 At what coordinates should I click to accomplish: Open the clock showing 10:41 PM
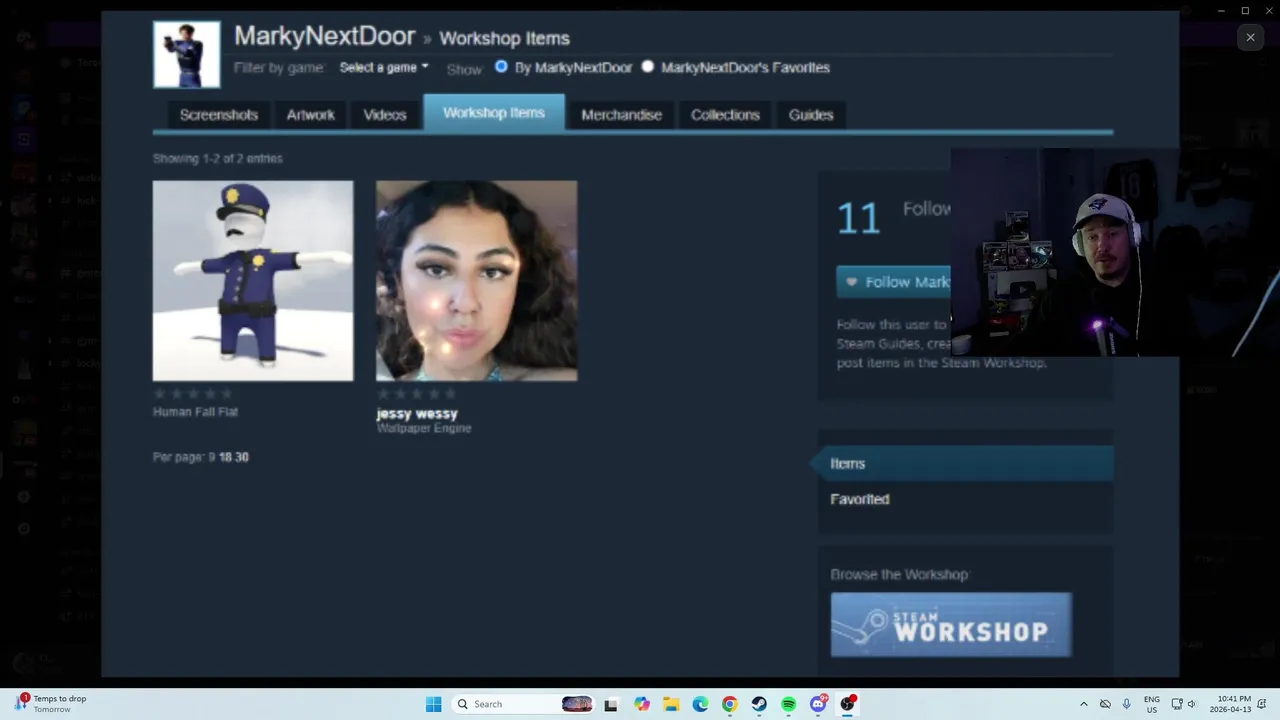(x=1230, y=704)
